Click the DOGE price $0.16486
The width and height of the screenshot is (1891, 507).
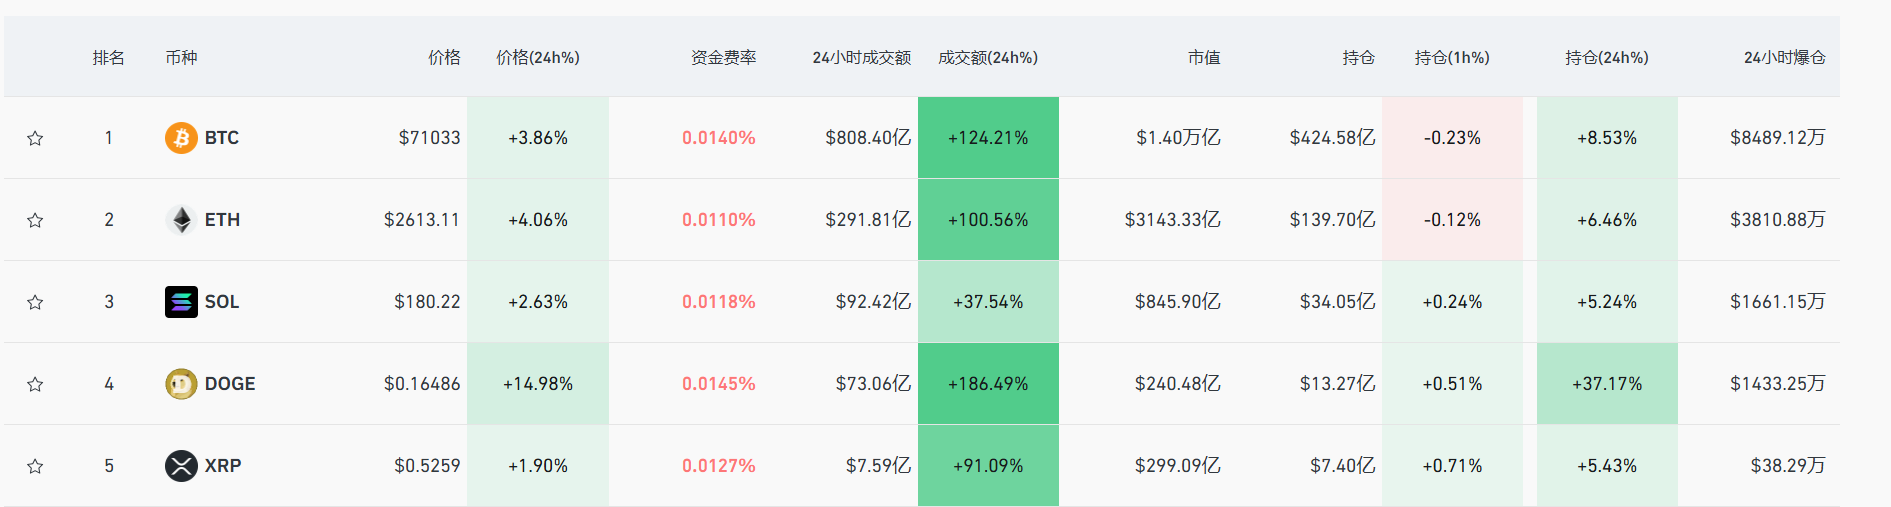tap(422, 384)
